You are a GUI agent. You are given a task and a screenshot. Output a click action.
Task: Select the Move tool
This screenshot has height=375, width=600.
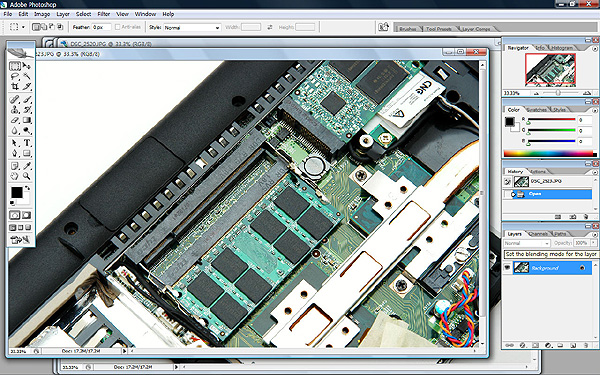27,66
